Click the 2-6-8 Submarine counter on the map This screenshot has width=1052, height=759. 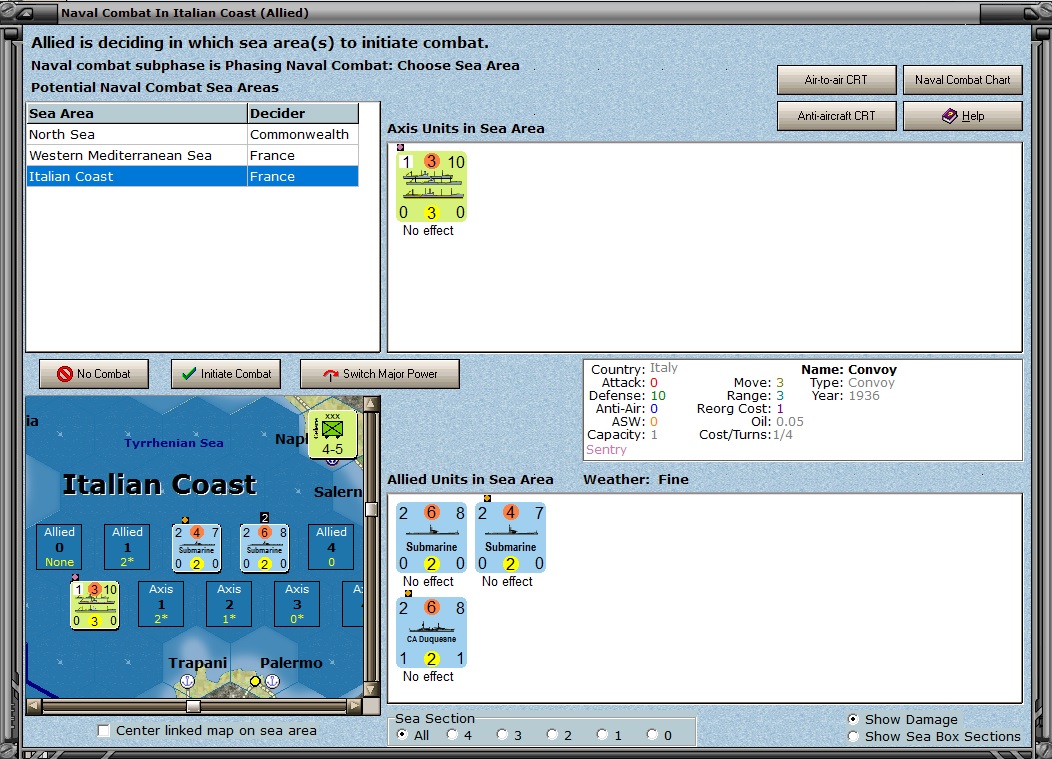[x=264, y=548]
